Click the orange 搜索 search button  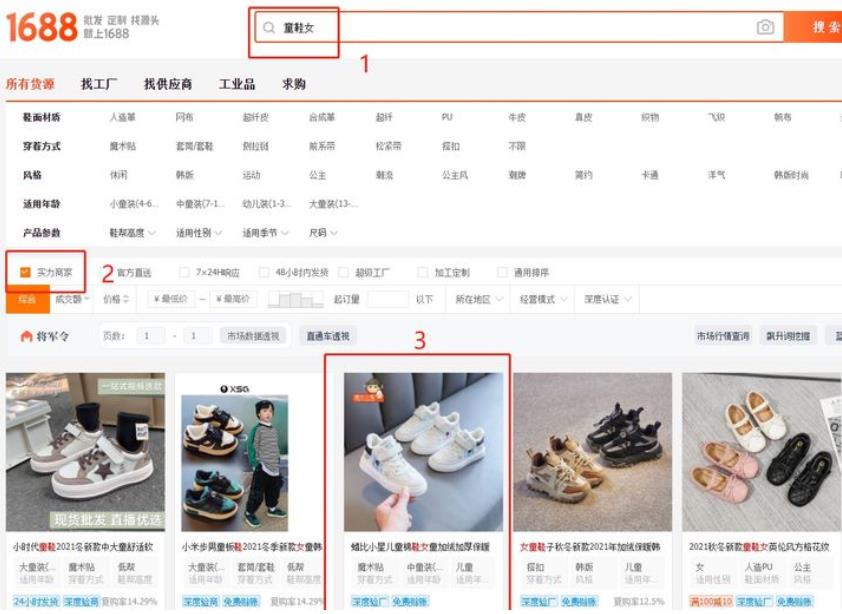tap(827, 26)
